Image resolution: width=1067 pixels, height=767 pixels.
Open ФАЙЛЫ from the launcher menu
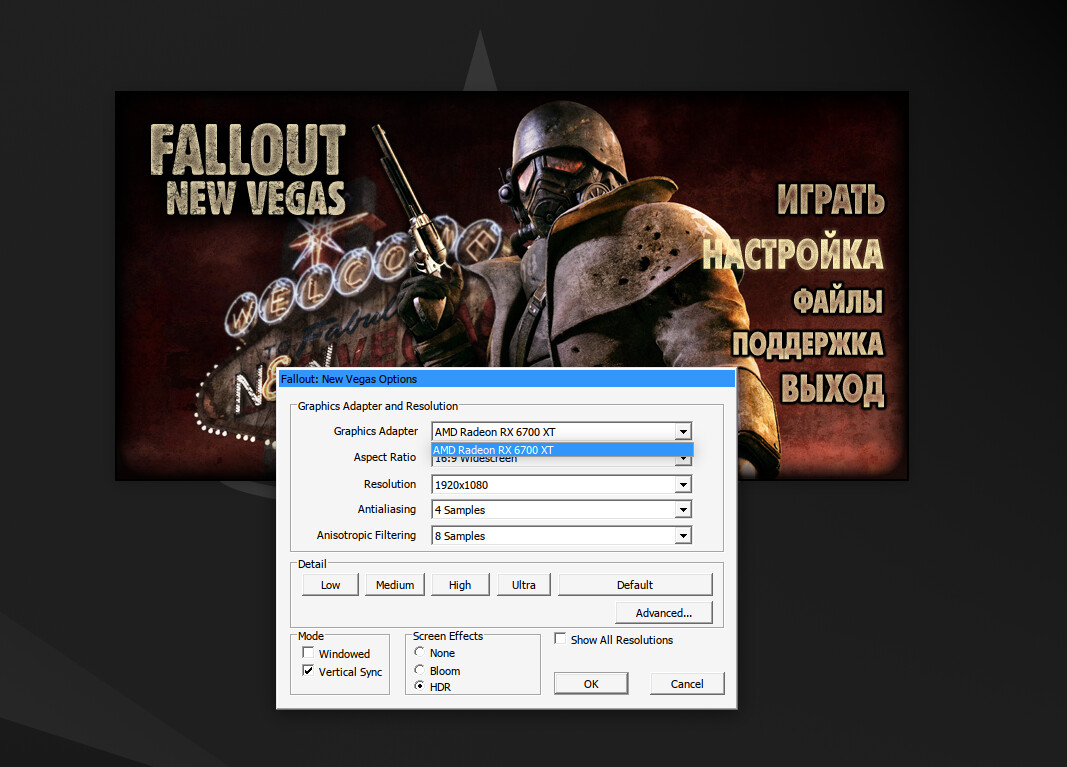[x=838, y=300]
